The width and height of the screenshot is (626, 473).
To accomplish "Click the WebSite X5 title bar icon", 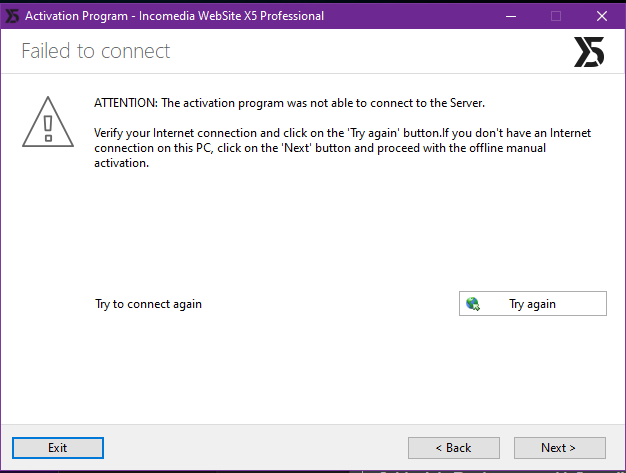I will [x=12, y=16].
